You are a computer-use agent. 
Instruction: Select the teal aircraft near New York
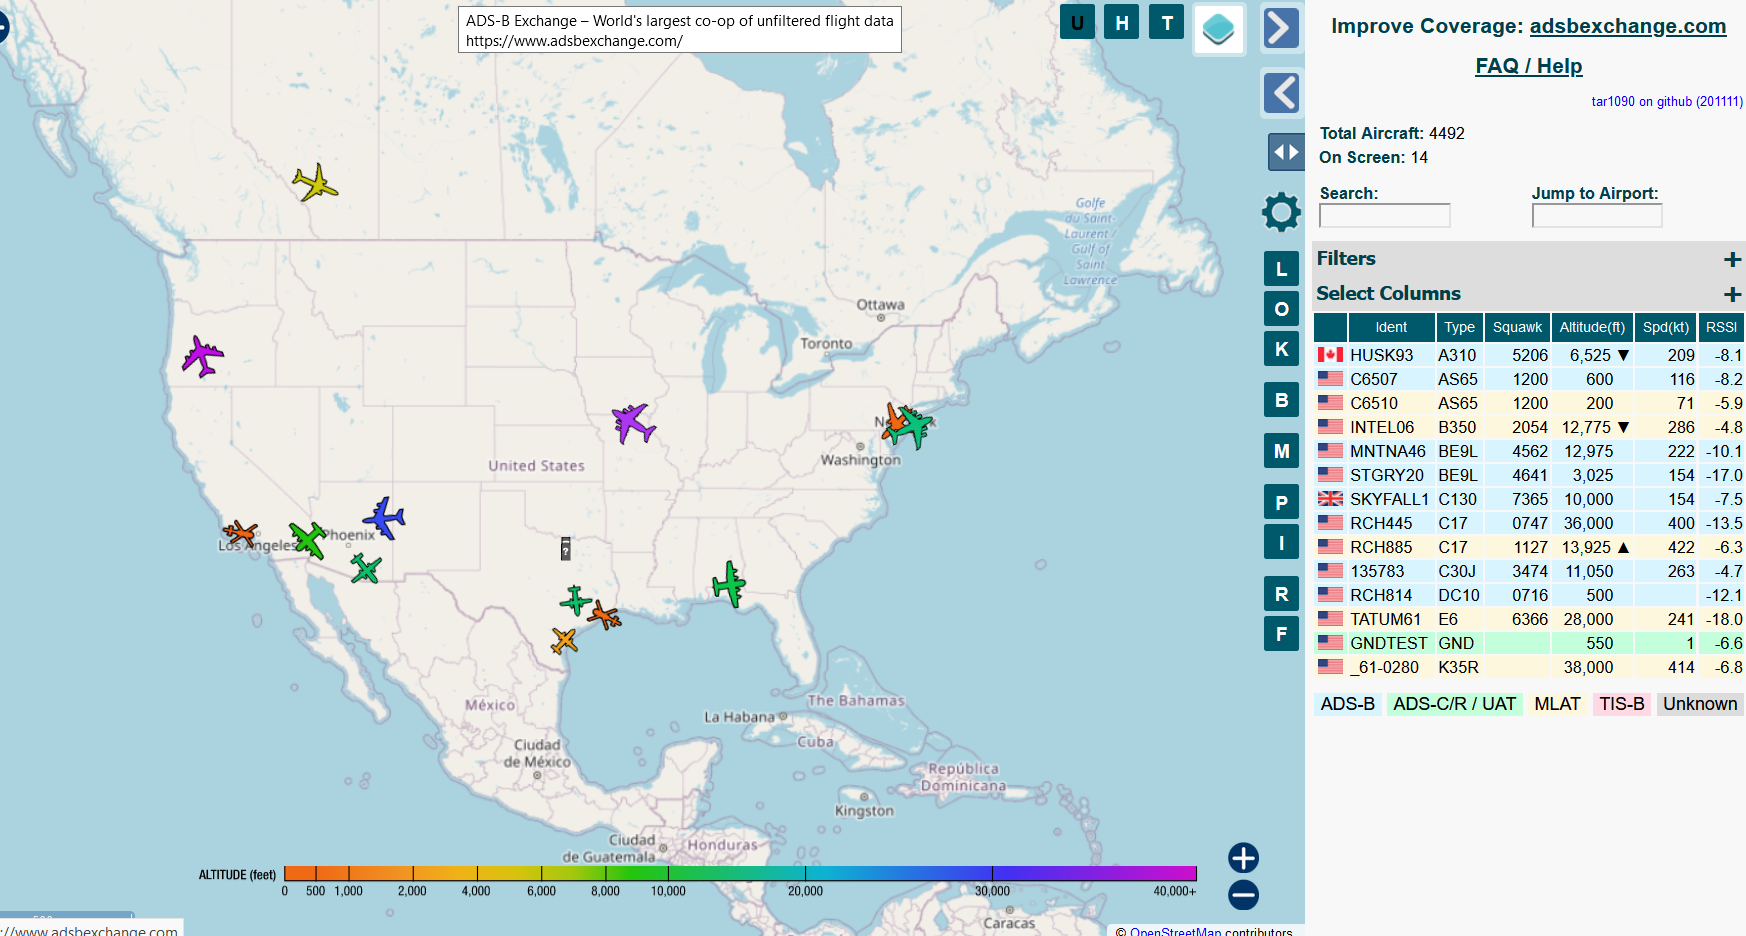pyautogui.click(x=914, y=427)
